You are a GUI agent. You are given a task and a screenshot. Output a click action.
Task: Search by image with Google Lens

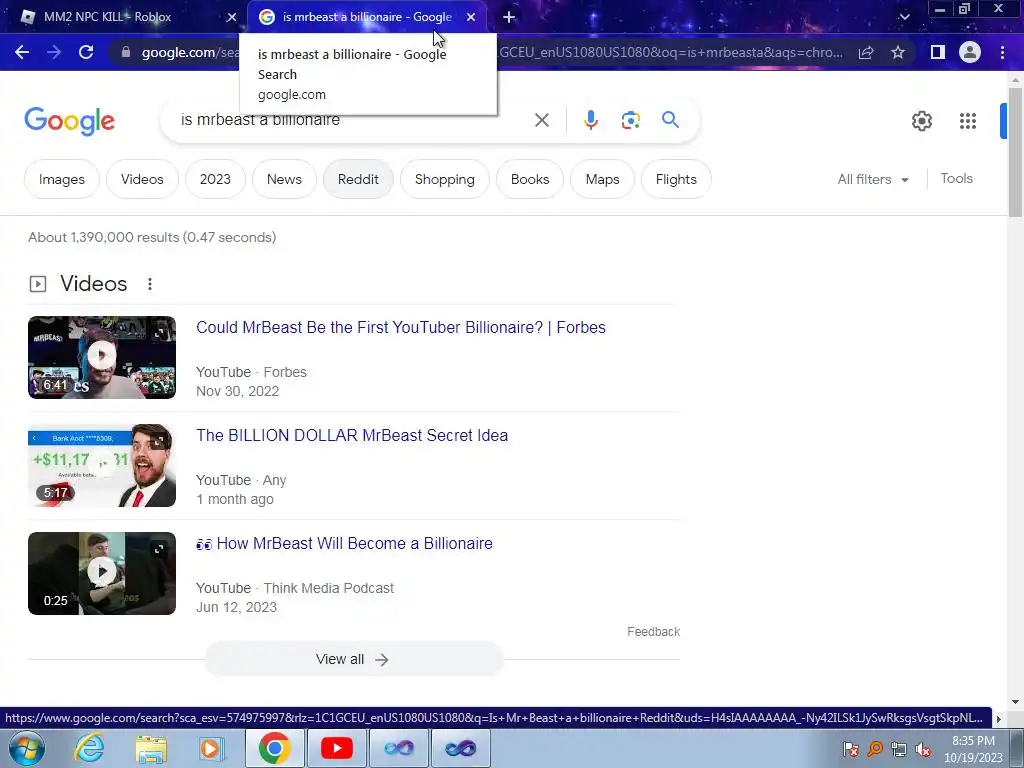[x=630, y=120]
